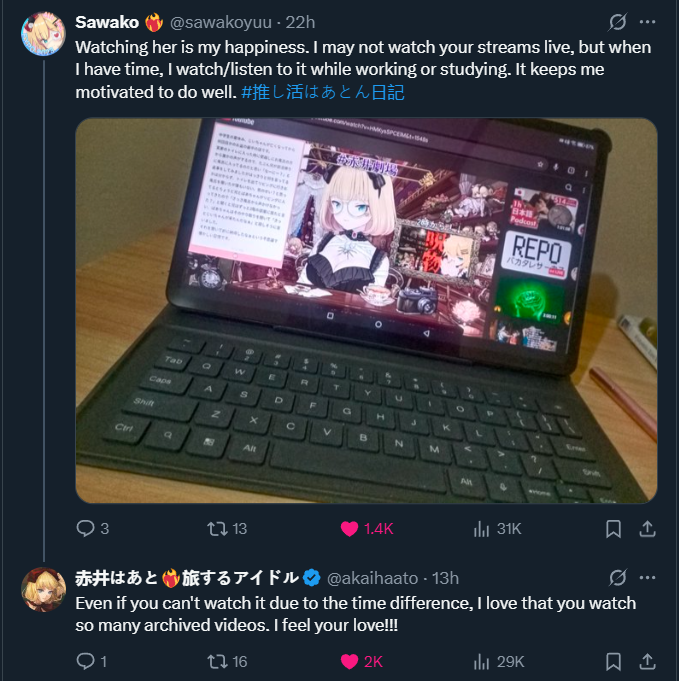Open the #推し活はあとん日記 hashtag

point(323,92)
